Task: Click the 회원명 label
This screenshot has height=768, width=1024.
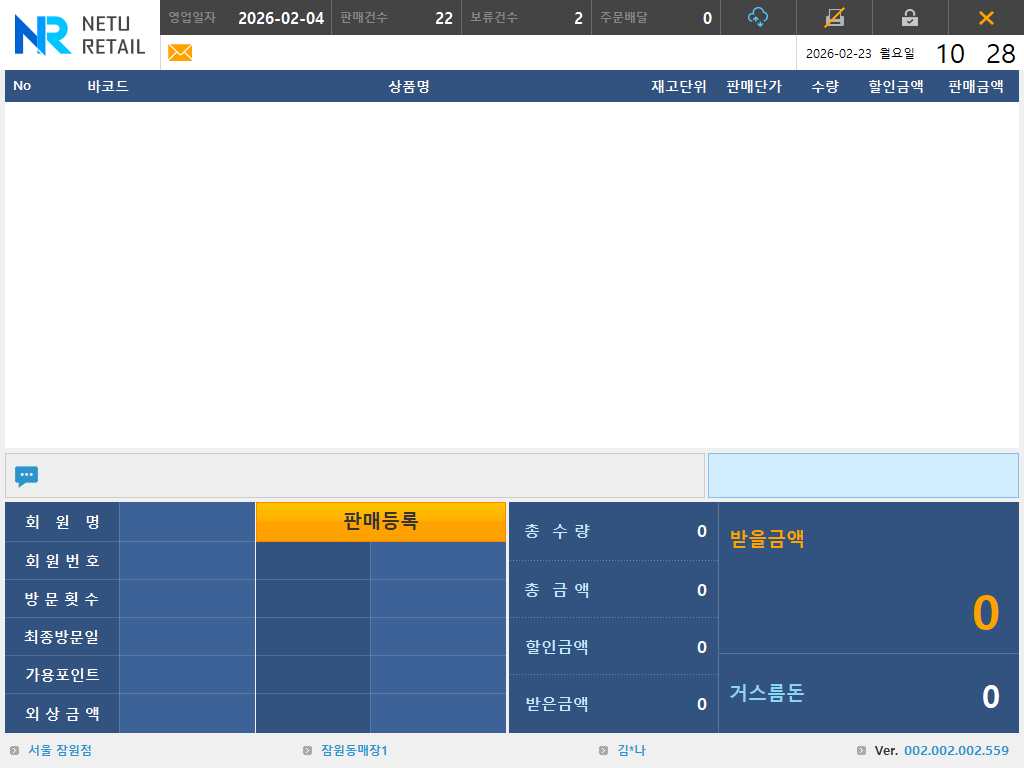Action: click(62, 522)
